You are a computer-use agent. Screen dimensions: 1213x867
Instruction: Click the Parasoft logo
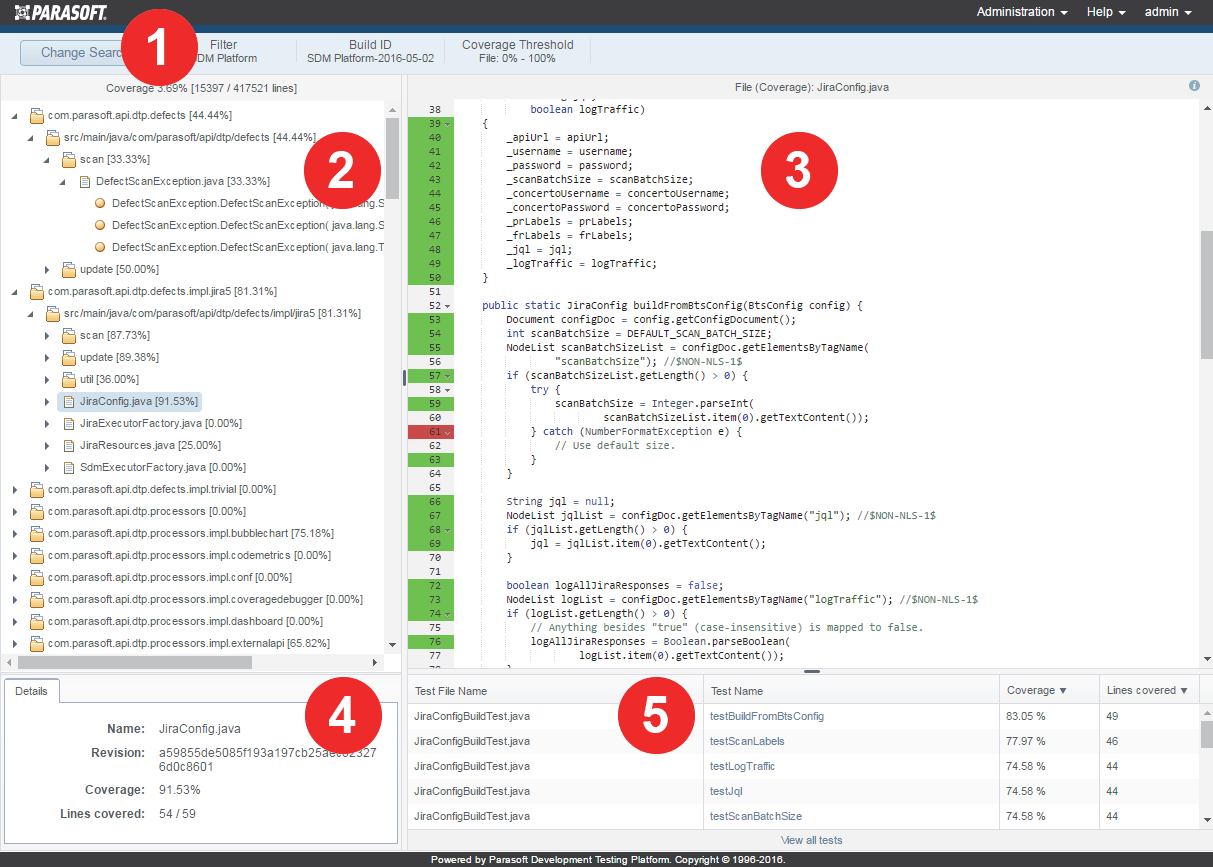click(60, 12)
